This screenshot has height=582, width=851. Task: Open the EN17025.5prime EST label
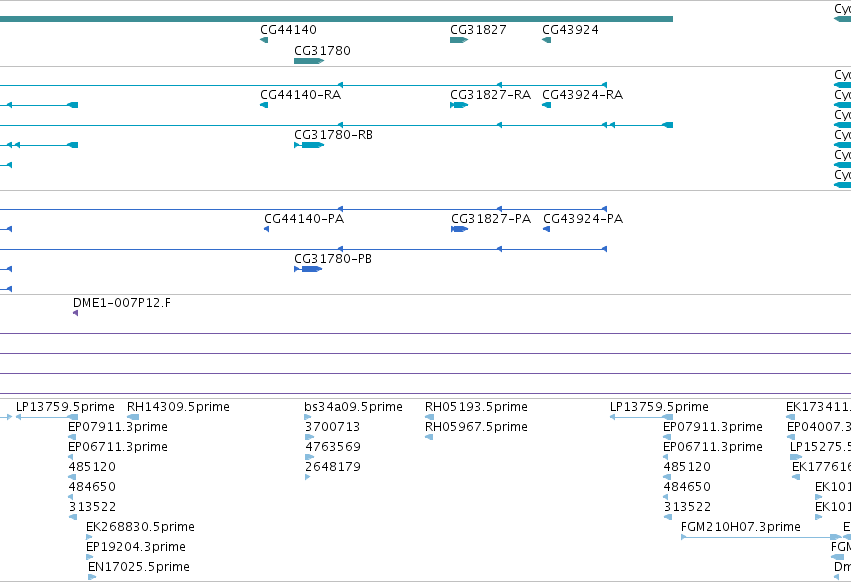coord(138,567)
